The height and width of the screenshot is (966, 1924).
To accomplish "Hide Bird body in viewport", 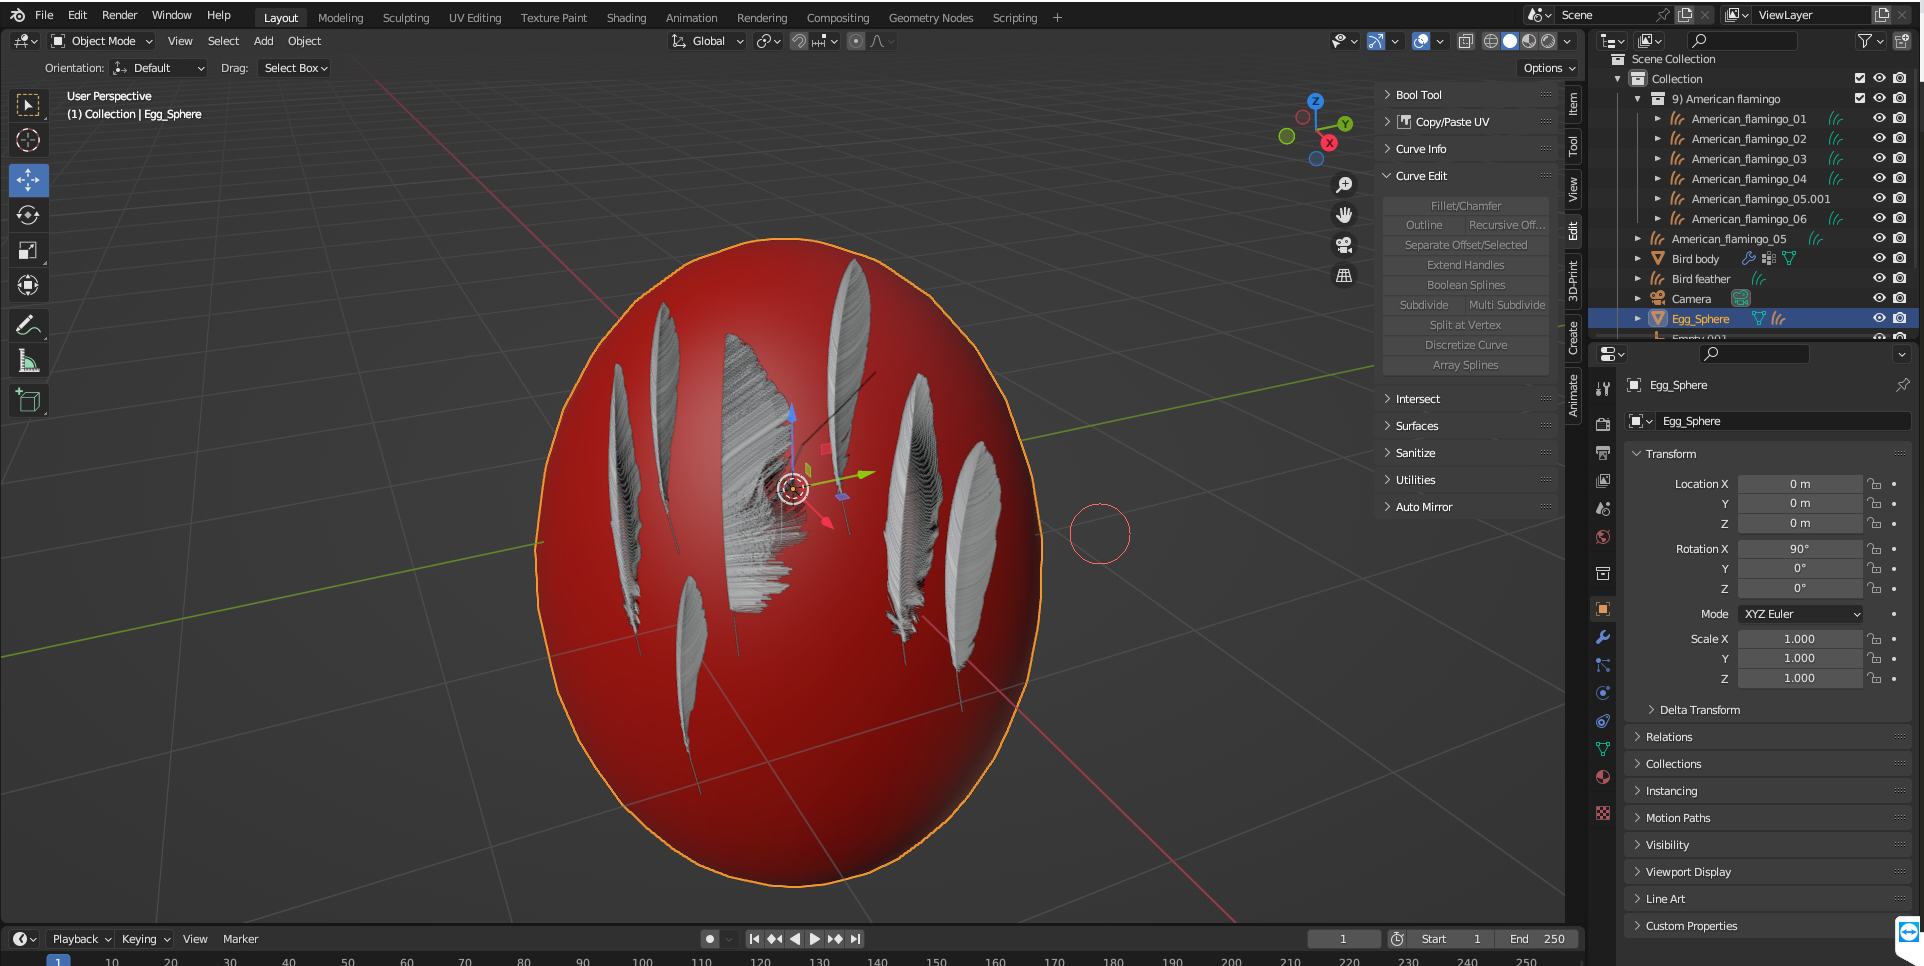I will (1879, 258).
